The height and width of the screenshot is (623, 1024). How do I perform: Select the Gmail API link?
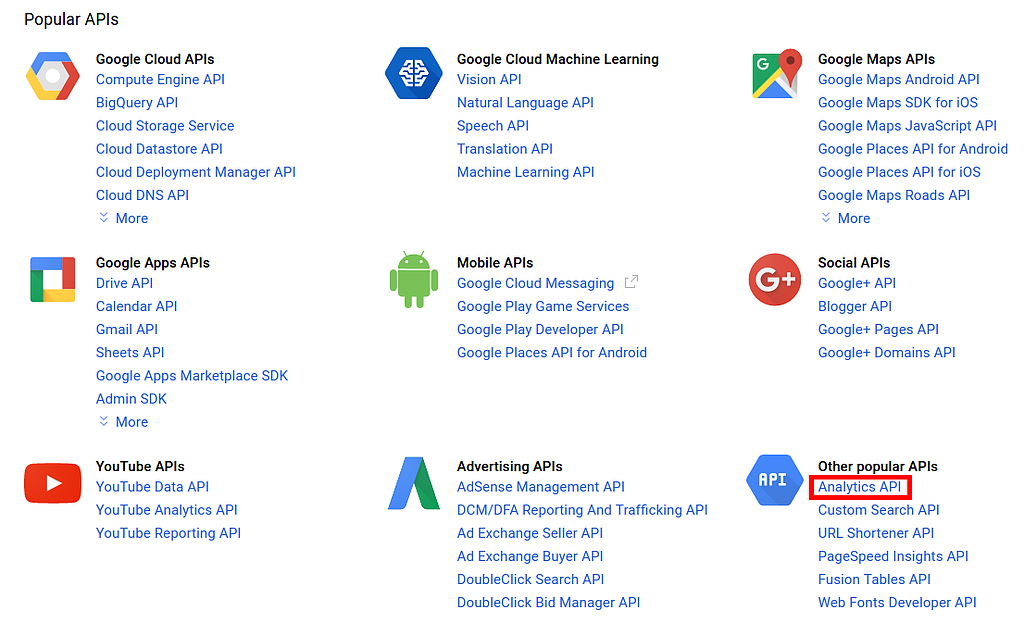point(127,329)
